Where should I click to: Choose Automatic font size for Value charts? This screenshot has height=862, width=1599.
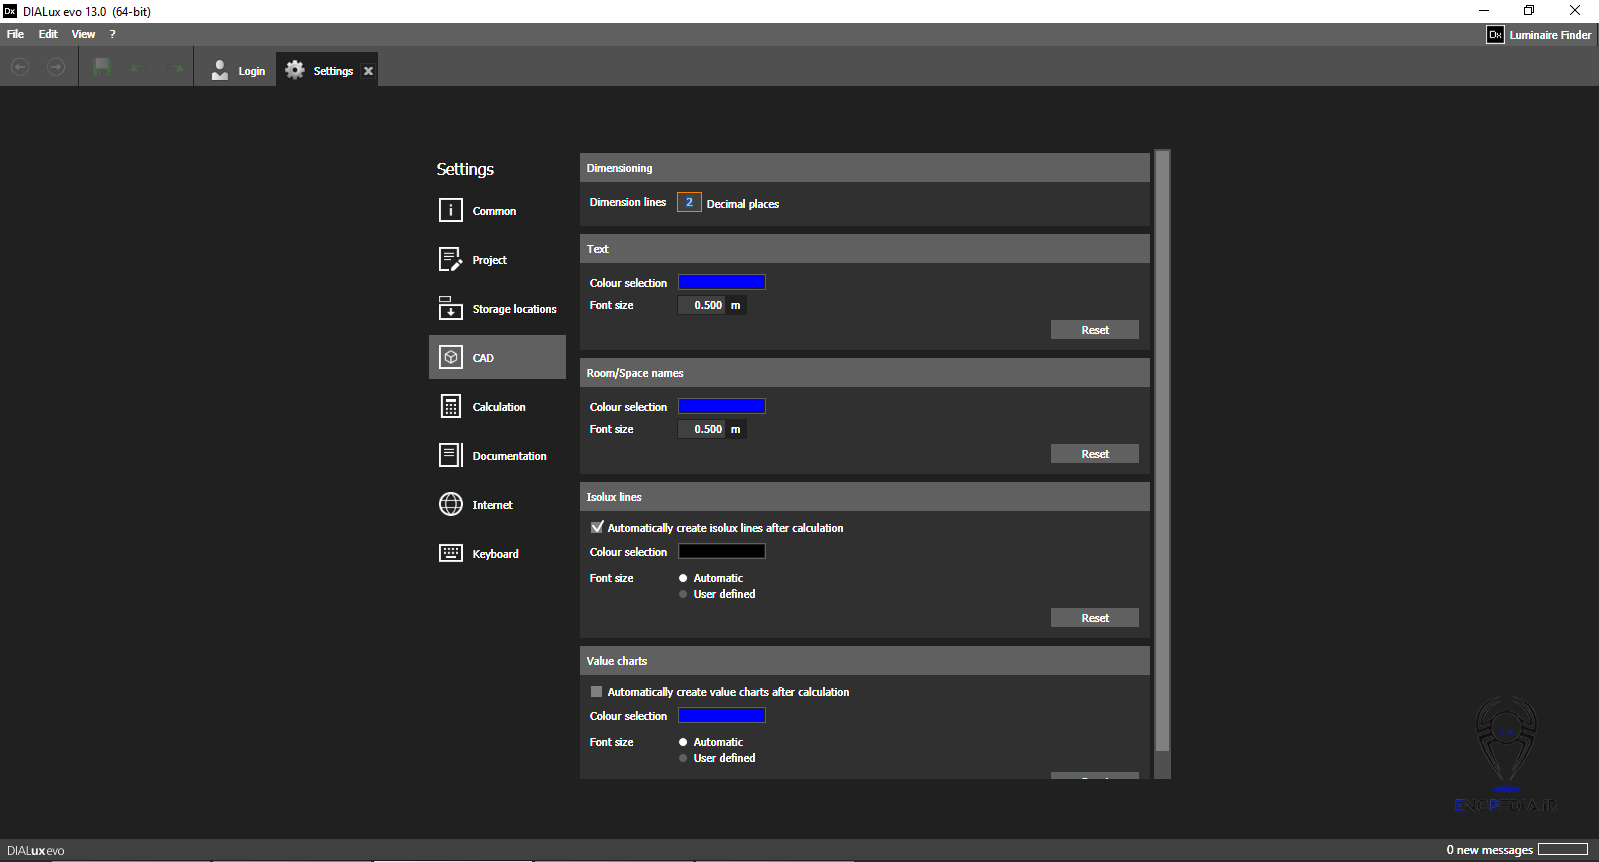click(683, 742)
